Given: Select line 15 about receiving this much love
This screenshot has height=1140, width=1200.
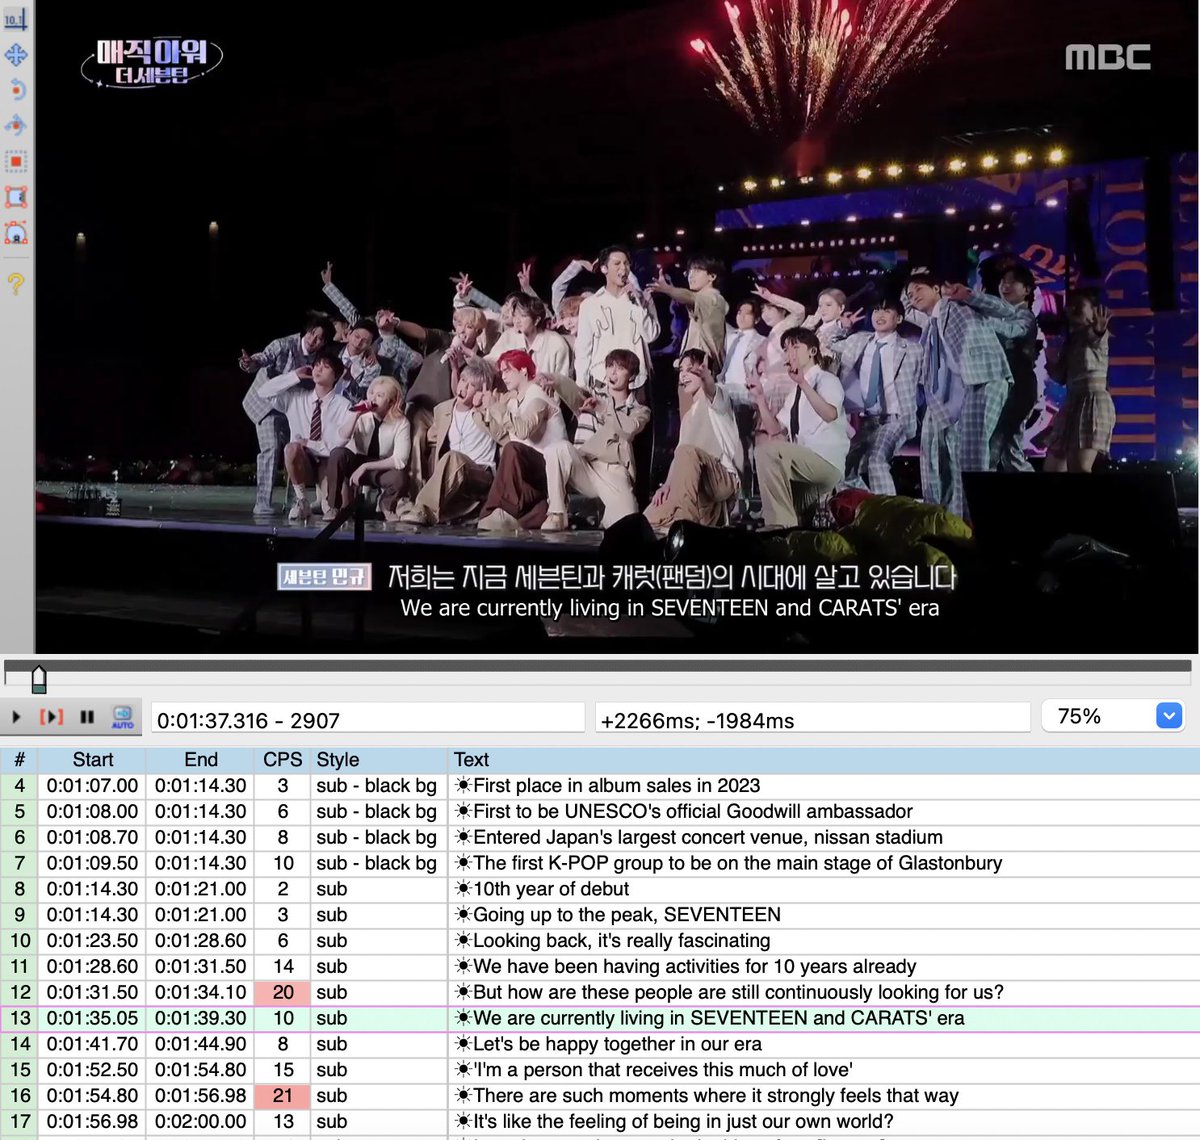Looking at the screenshot, I should point(600,1071).
